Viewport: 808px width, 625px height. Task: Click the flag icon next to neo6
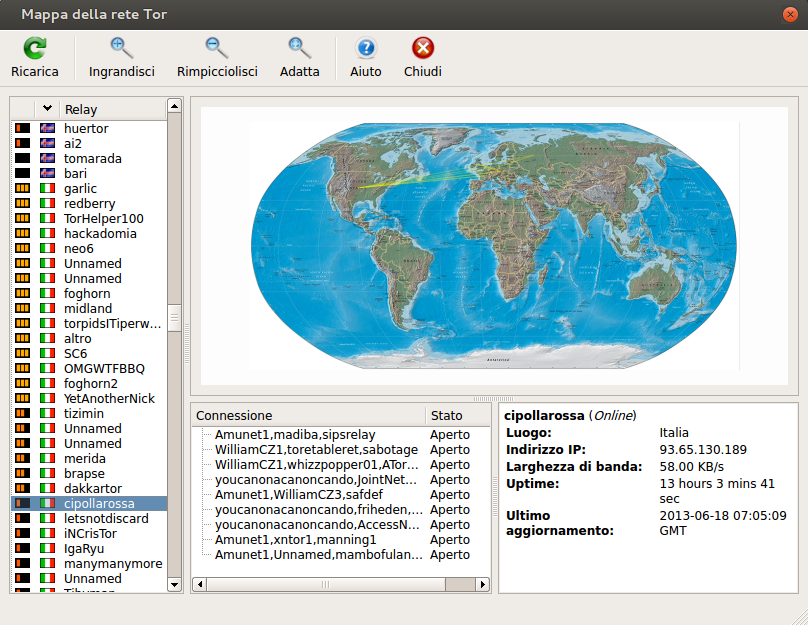point(47,248)
